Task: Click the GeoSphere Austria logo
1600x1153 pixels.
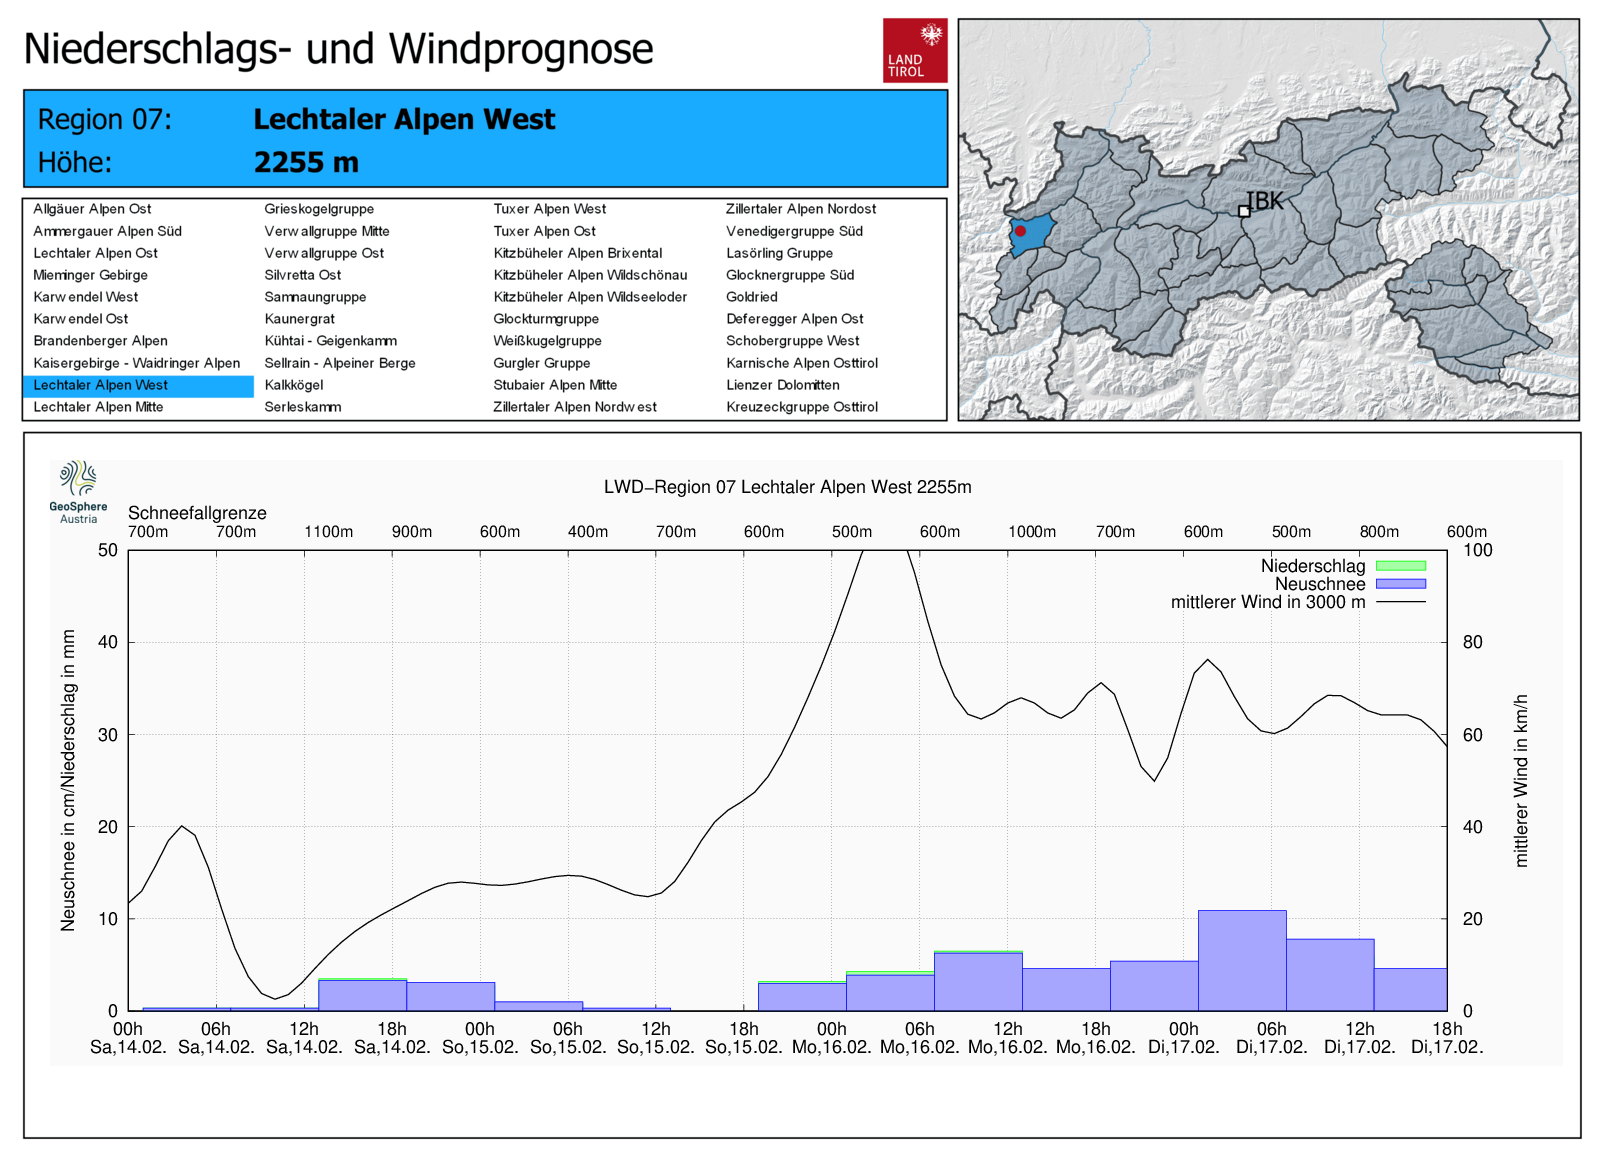Action: pos(78,491)
